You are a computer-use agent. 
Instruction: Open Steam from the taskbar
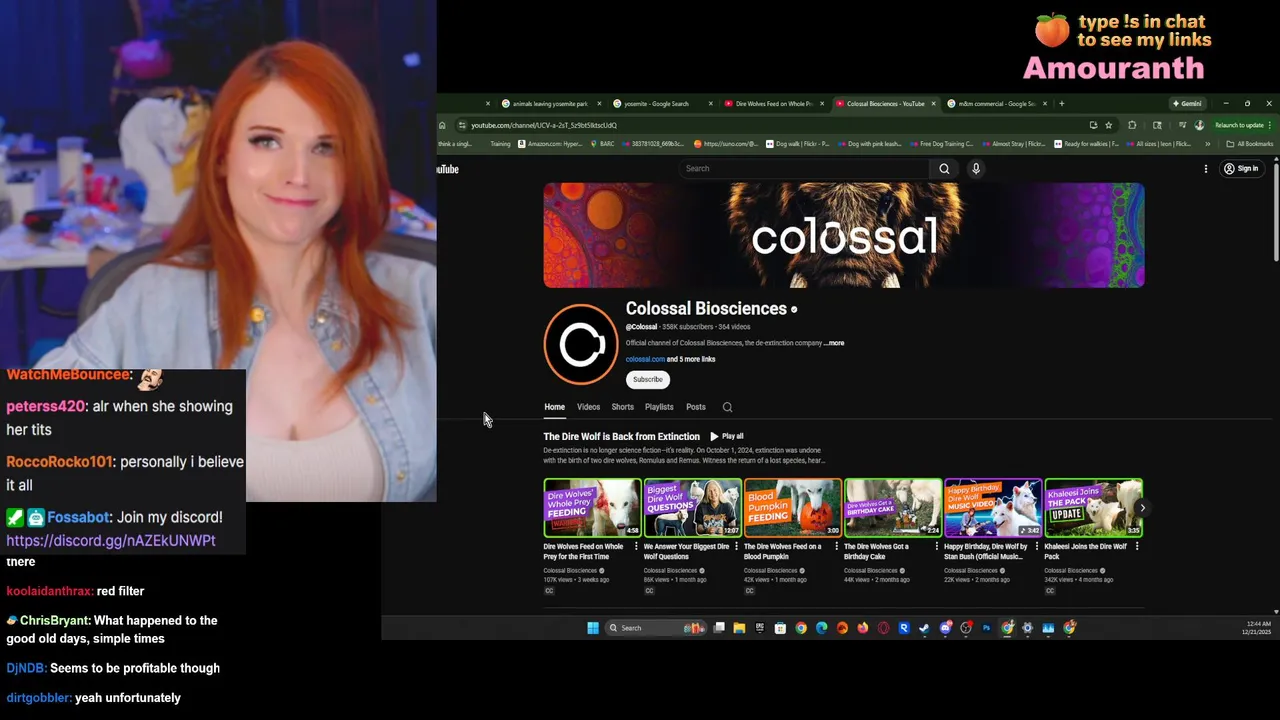(x=924, y=628)
